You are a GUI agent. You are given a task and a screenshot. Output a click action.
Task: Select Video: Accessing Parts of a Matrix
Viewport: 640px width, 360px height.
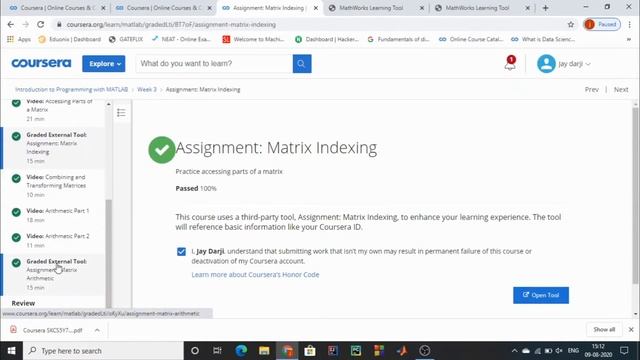[53, 110]
